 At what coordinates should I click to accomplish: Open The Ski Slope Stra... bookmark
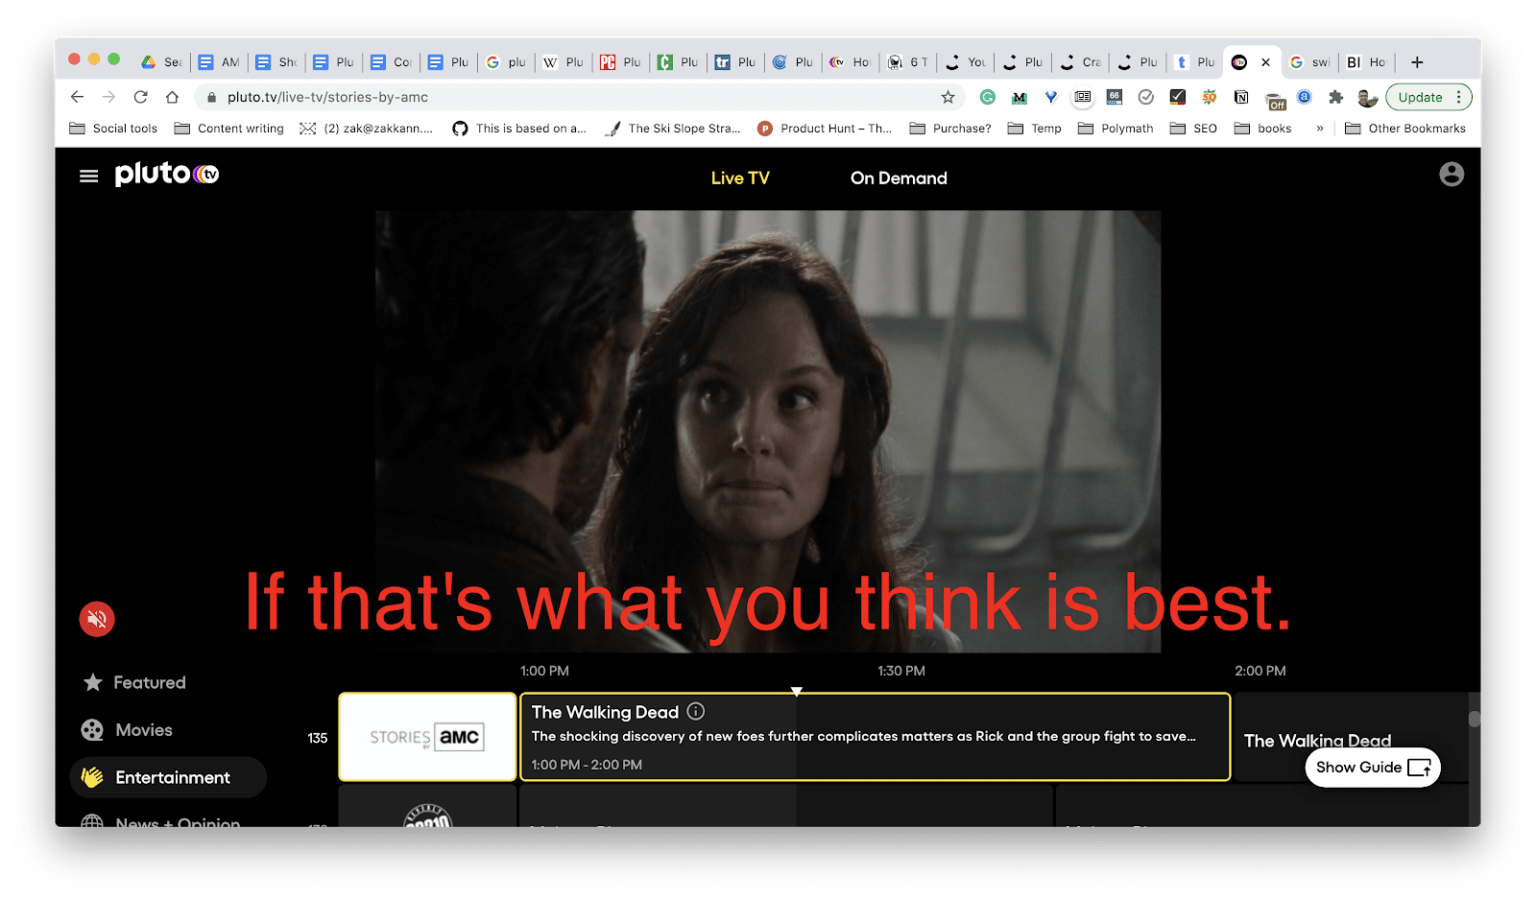[x=673, y=128]
